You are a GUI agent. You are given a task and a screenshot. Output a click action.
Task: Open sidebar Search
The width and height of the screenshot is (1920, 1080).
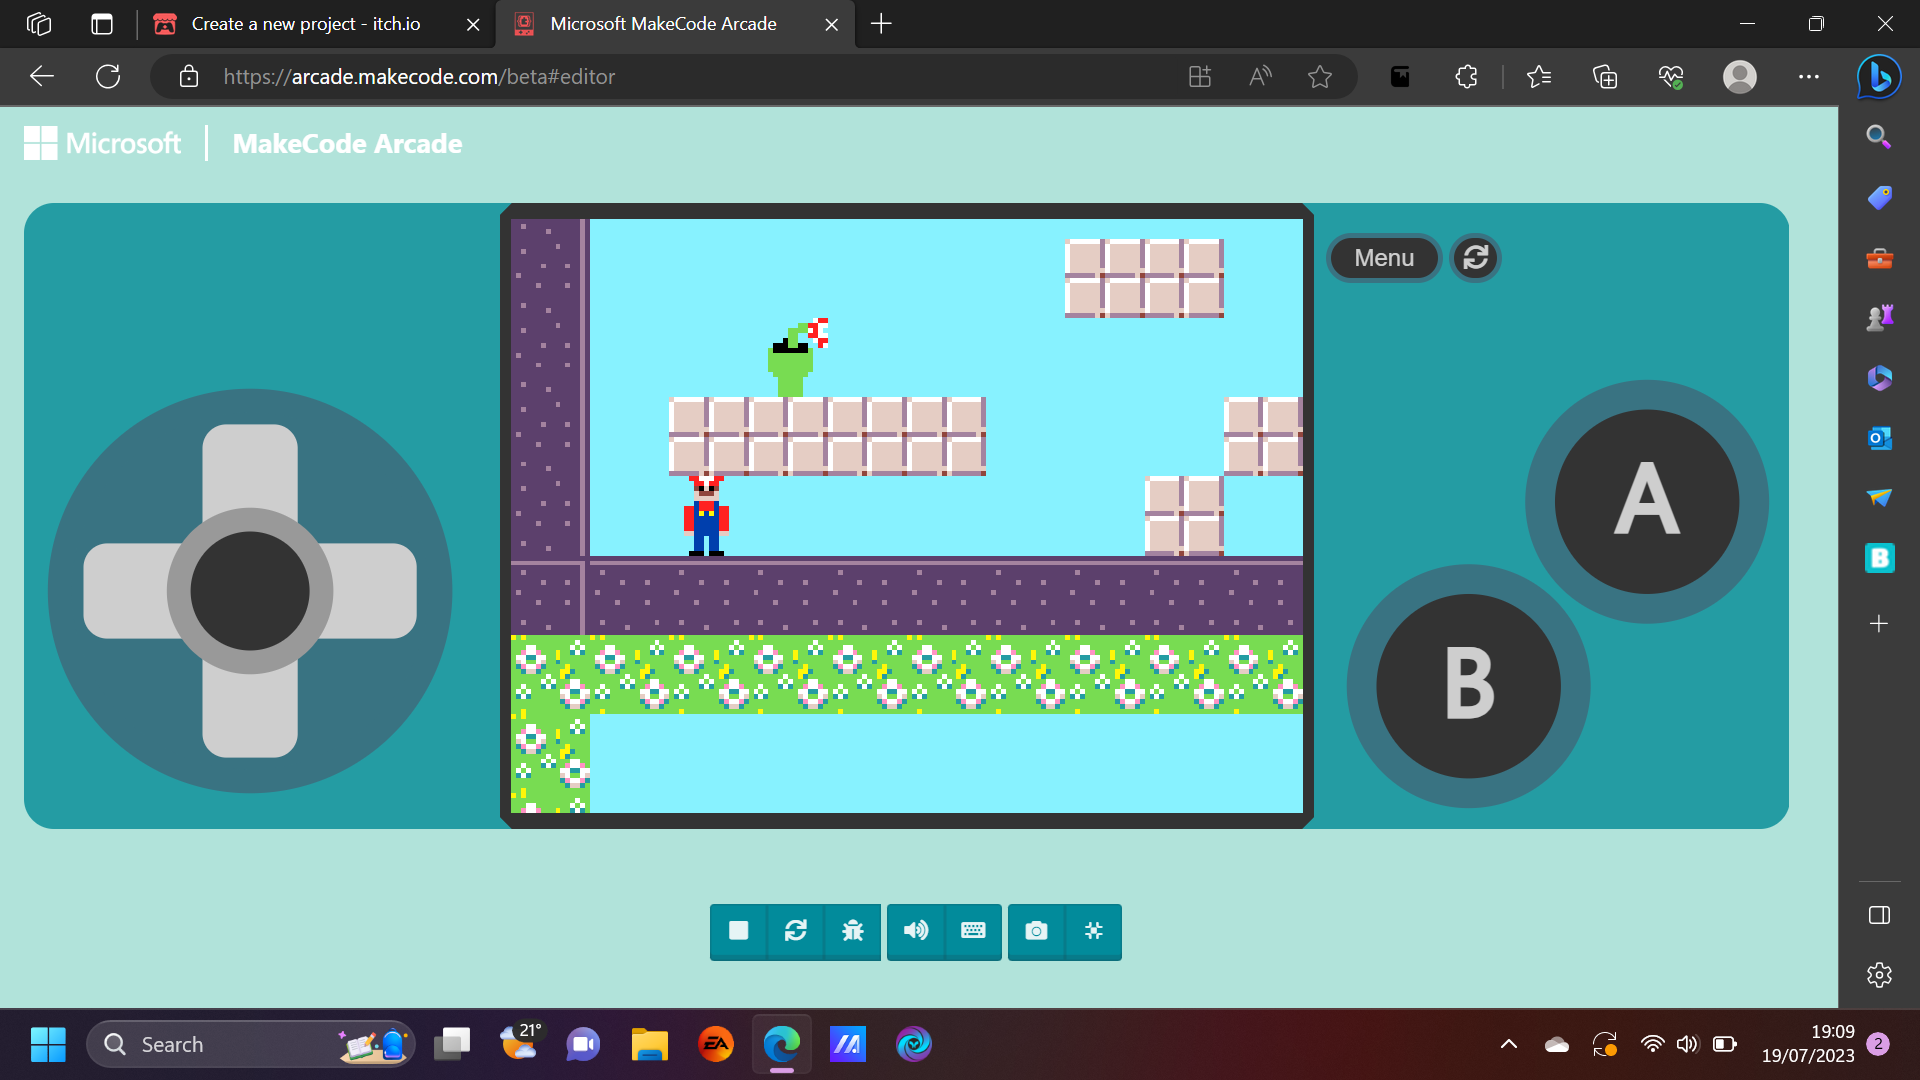[x=1879, y=137]
